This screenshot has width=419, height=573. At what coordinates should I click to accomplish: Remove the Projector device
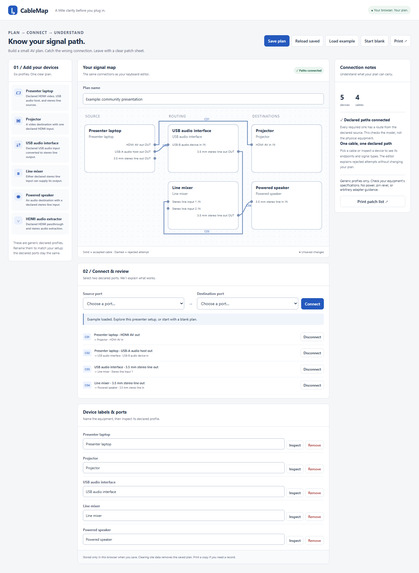point(314,469)
